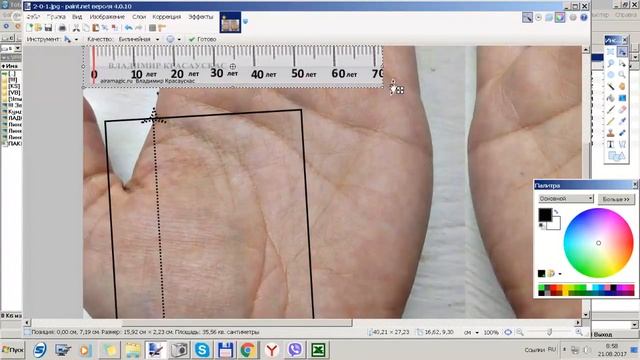
Task: Select the Magic Wand tool
Action: 610,87
